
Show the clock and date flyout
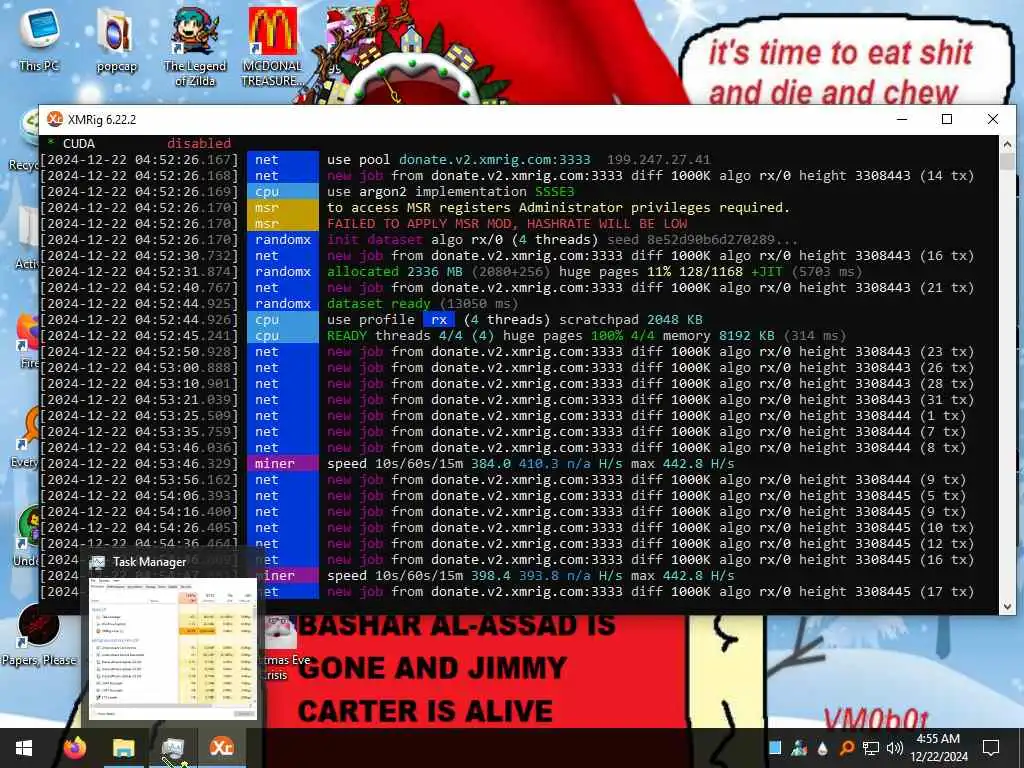pos(938,748)
